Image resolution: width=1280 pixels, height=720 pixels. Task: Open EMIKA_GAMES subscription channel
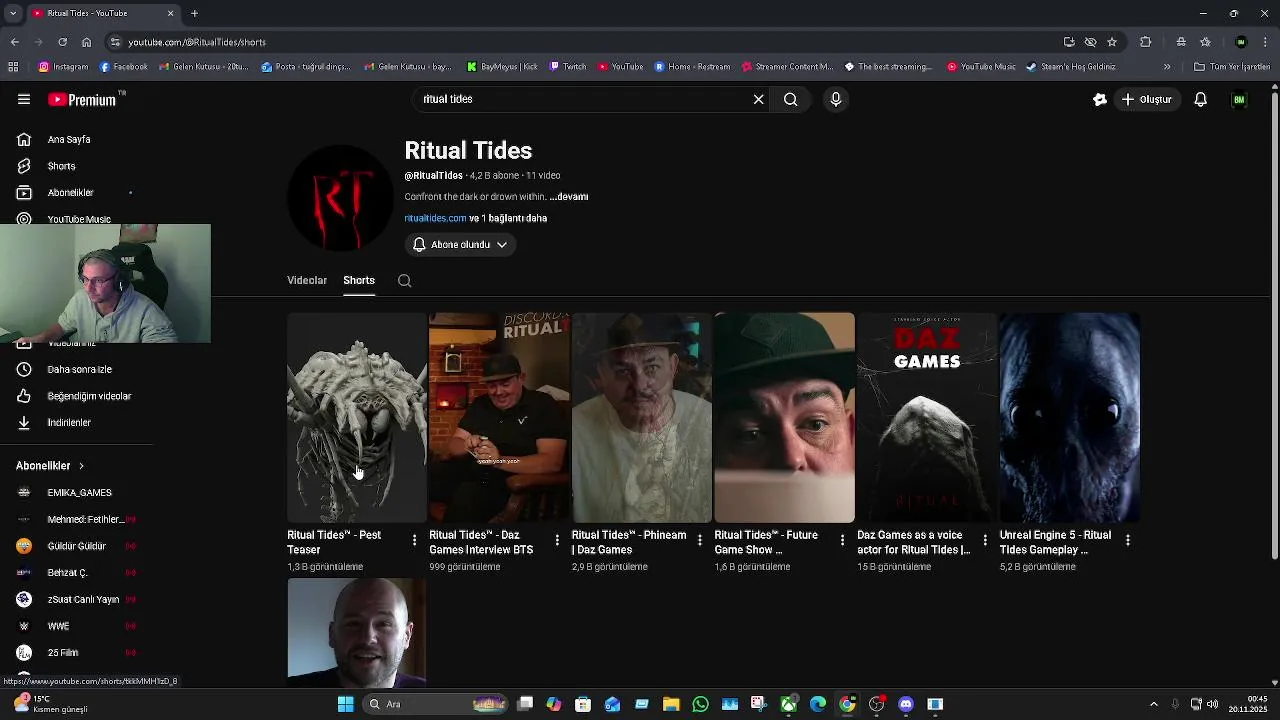point(79,492)
